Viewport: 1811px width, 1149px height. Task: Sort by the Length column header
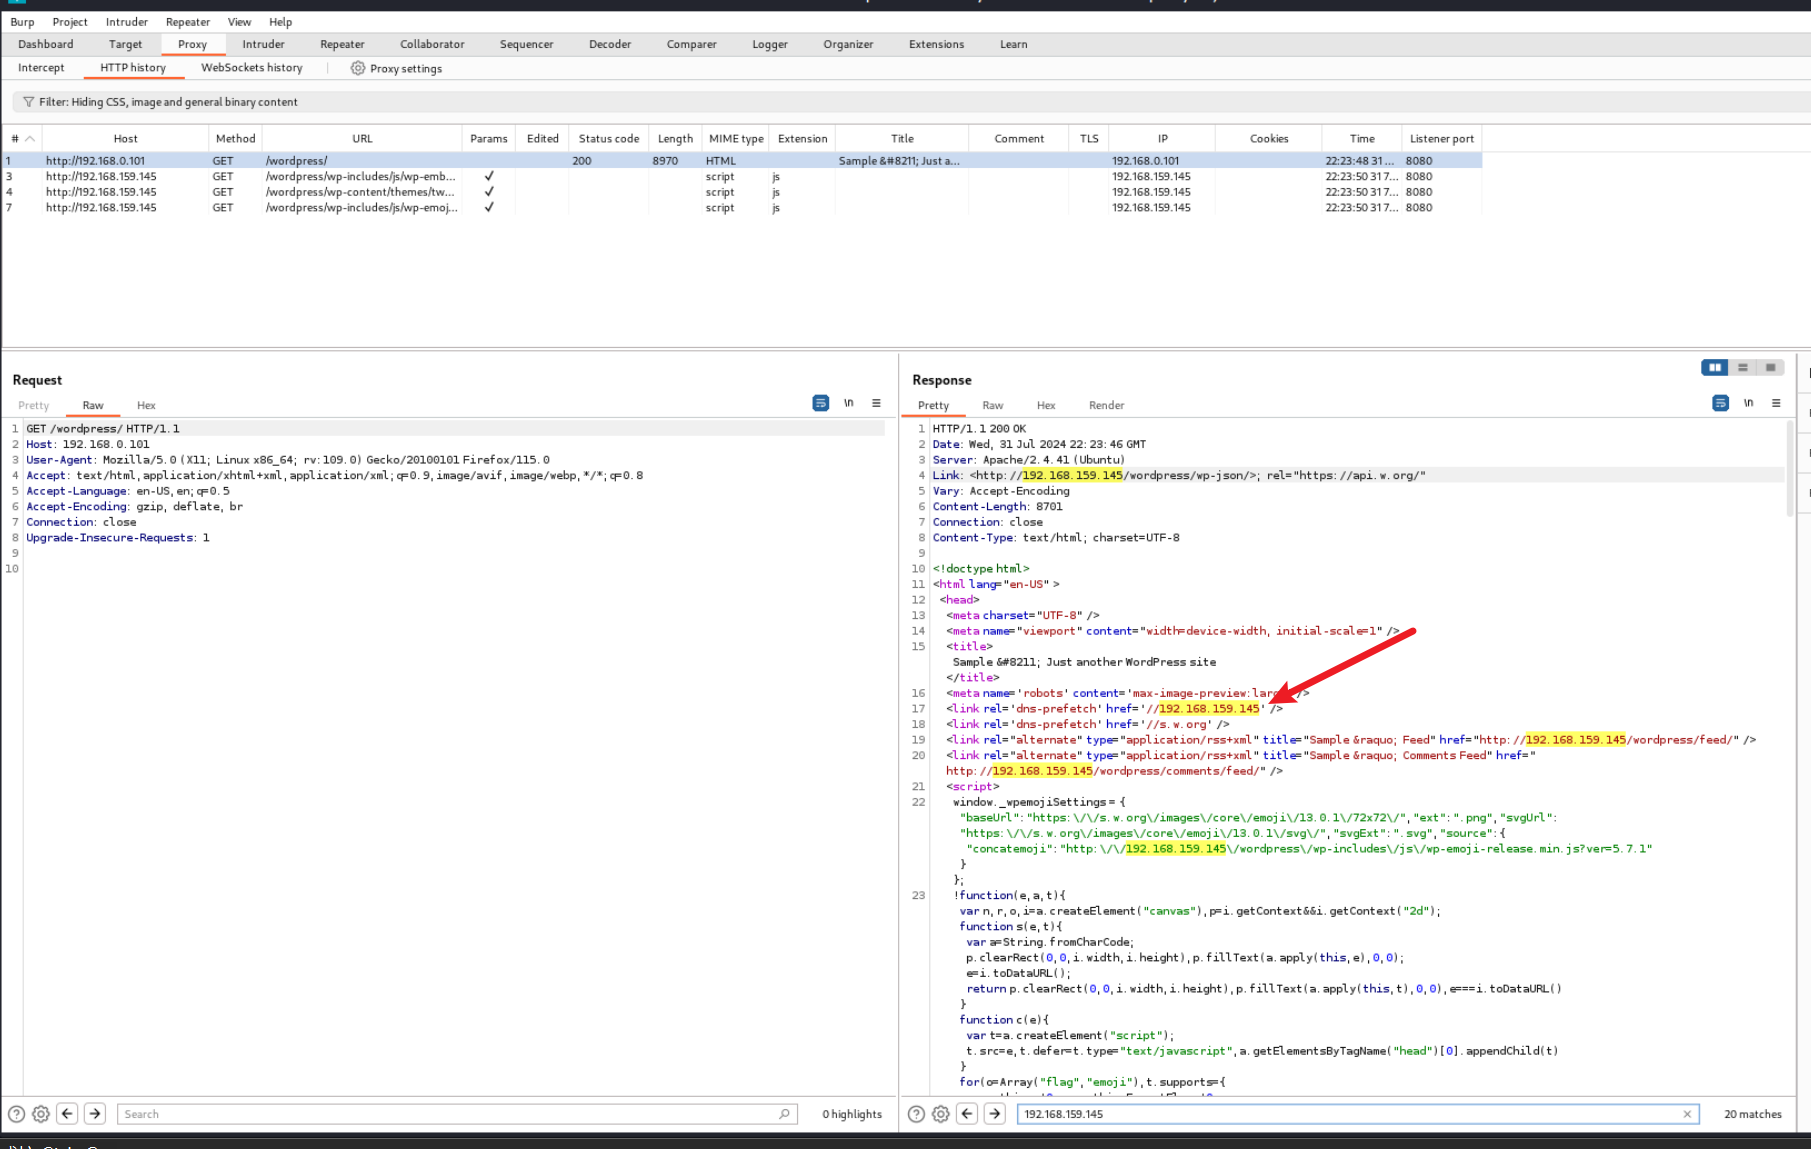675,139
